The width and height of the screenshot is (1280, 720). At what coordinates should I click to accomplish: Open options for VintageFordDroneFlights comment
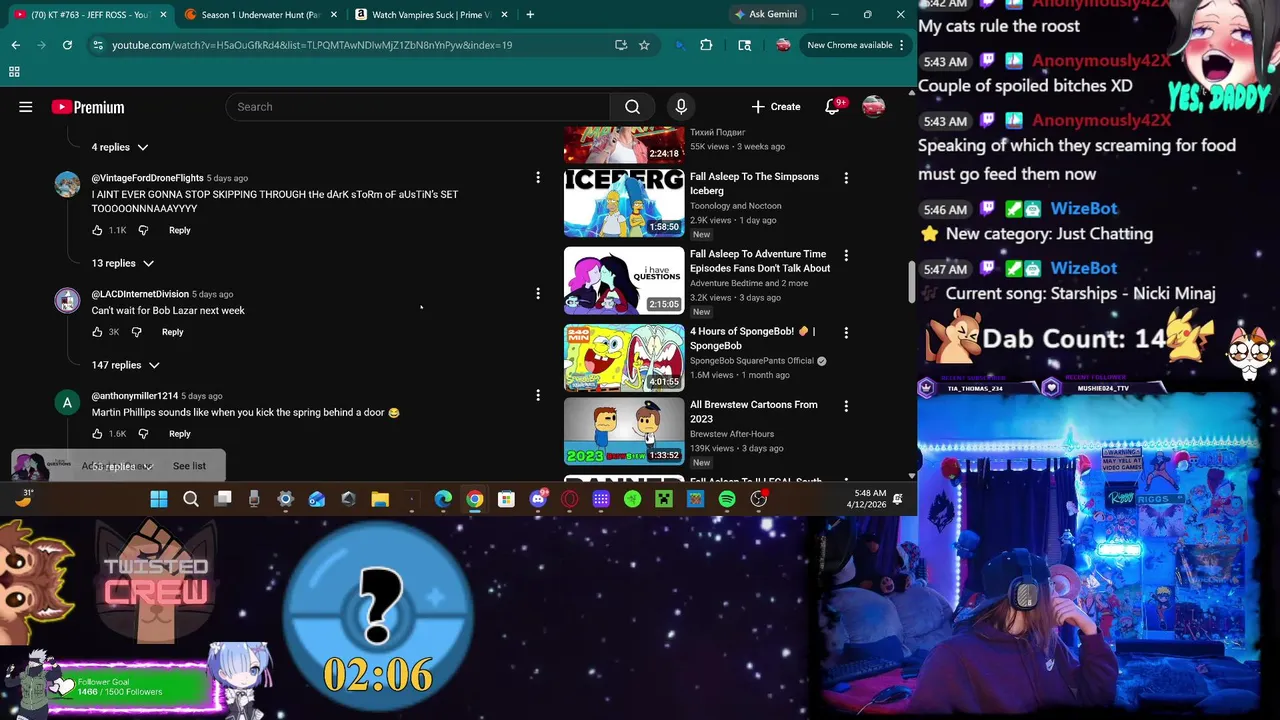tap(538, 178)
